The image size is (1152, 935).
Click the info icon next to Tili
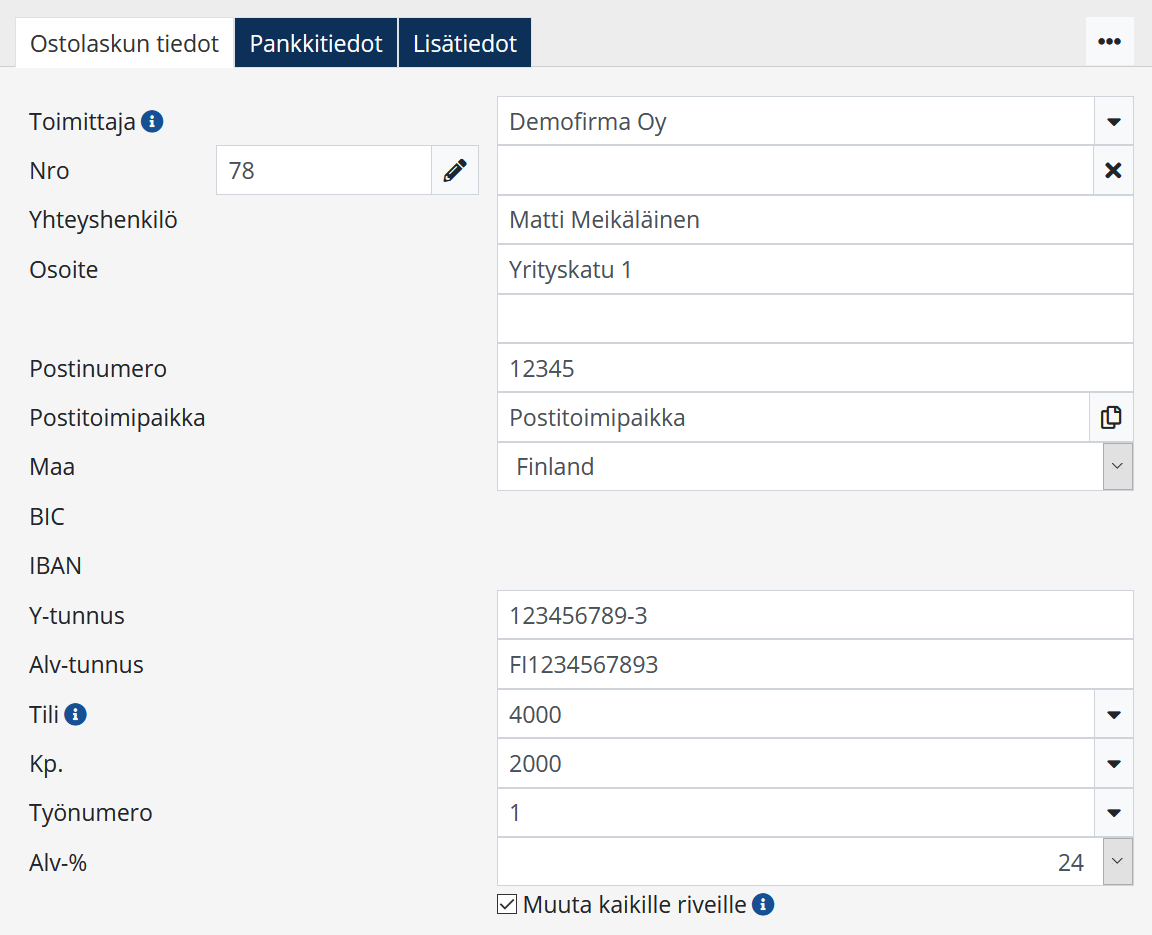point(76,715)
